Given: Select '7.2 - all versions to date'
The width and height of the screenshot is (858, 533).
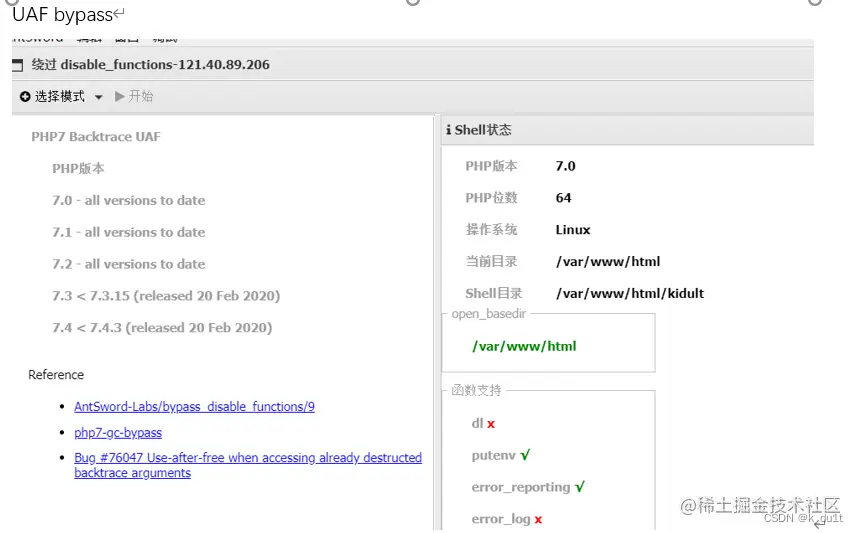Looking at the screenshot, I should click(x=129, y=264).
